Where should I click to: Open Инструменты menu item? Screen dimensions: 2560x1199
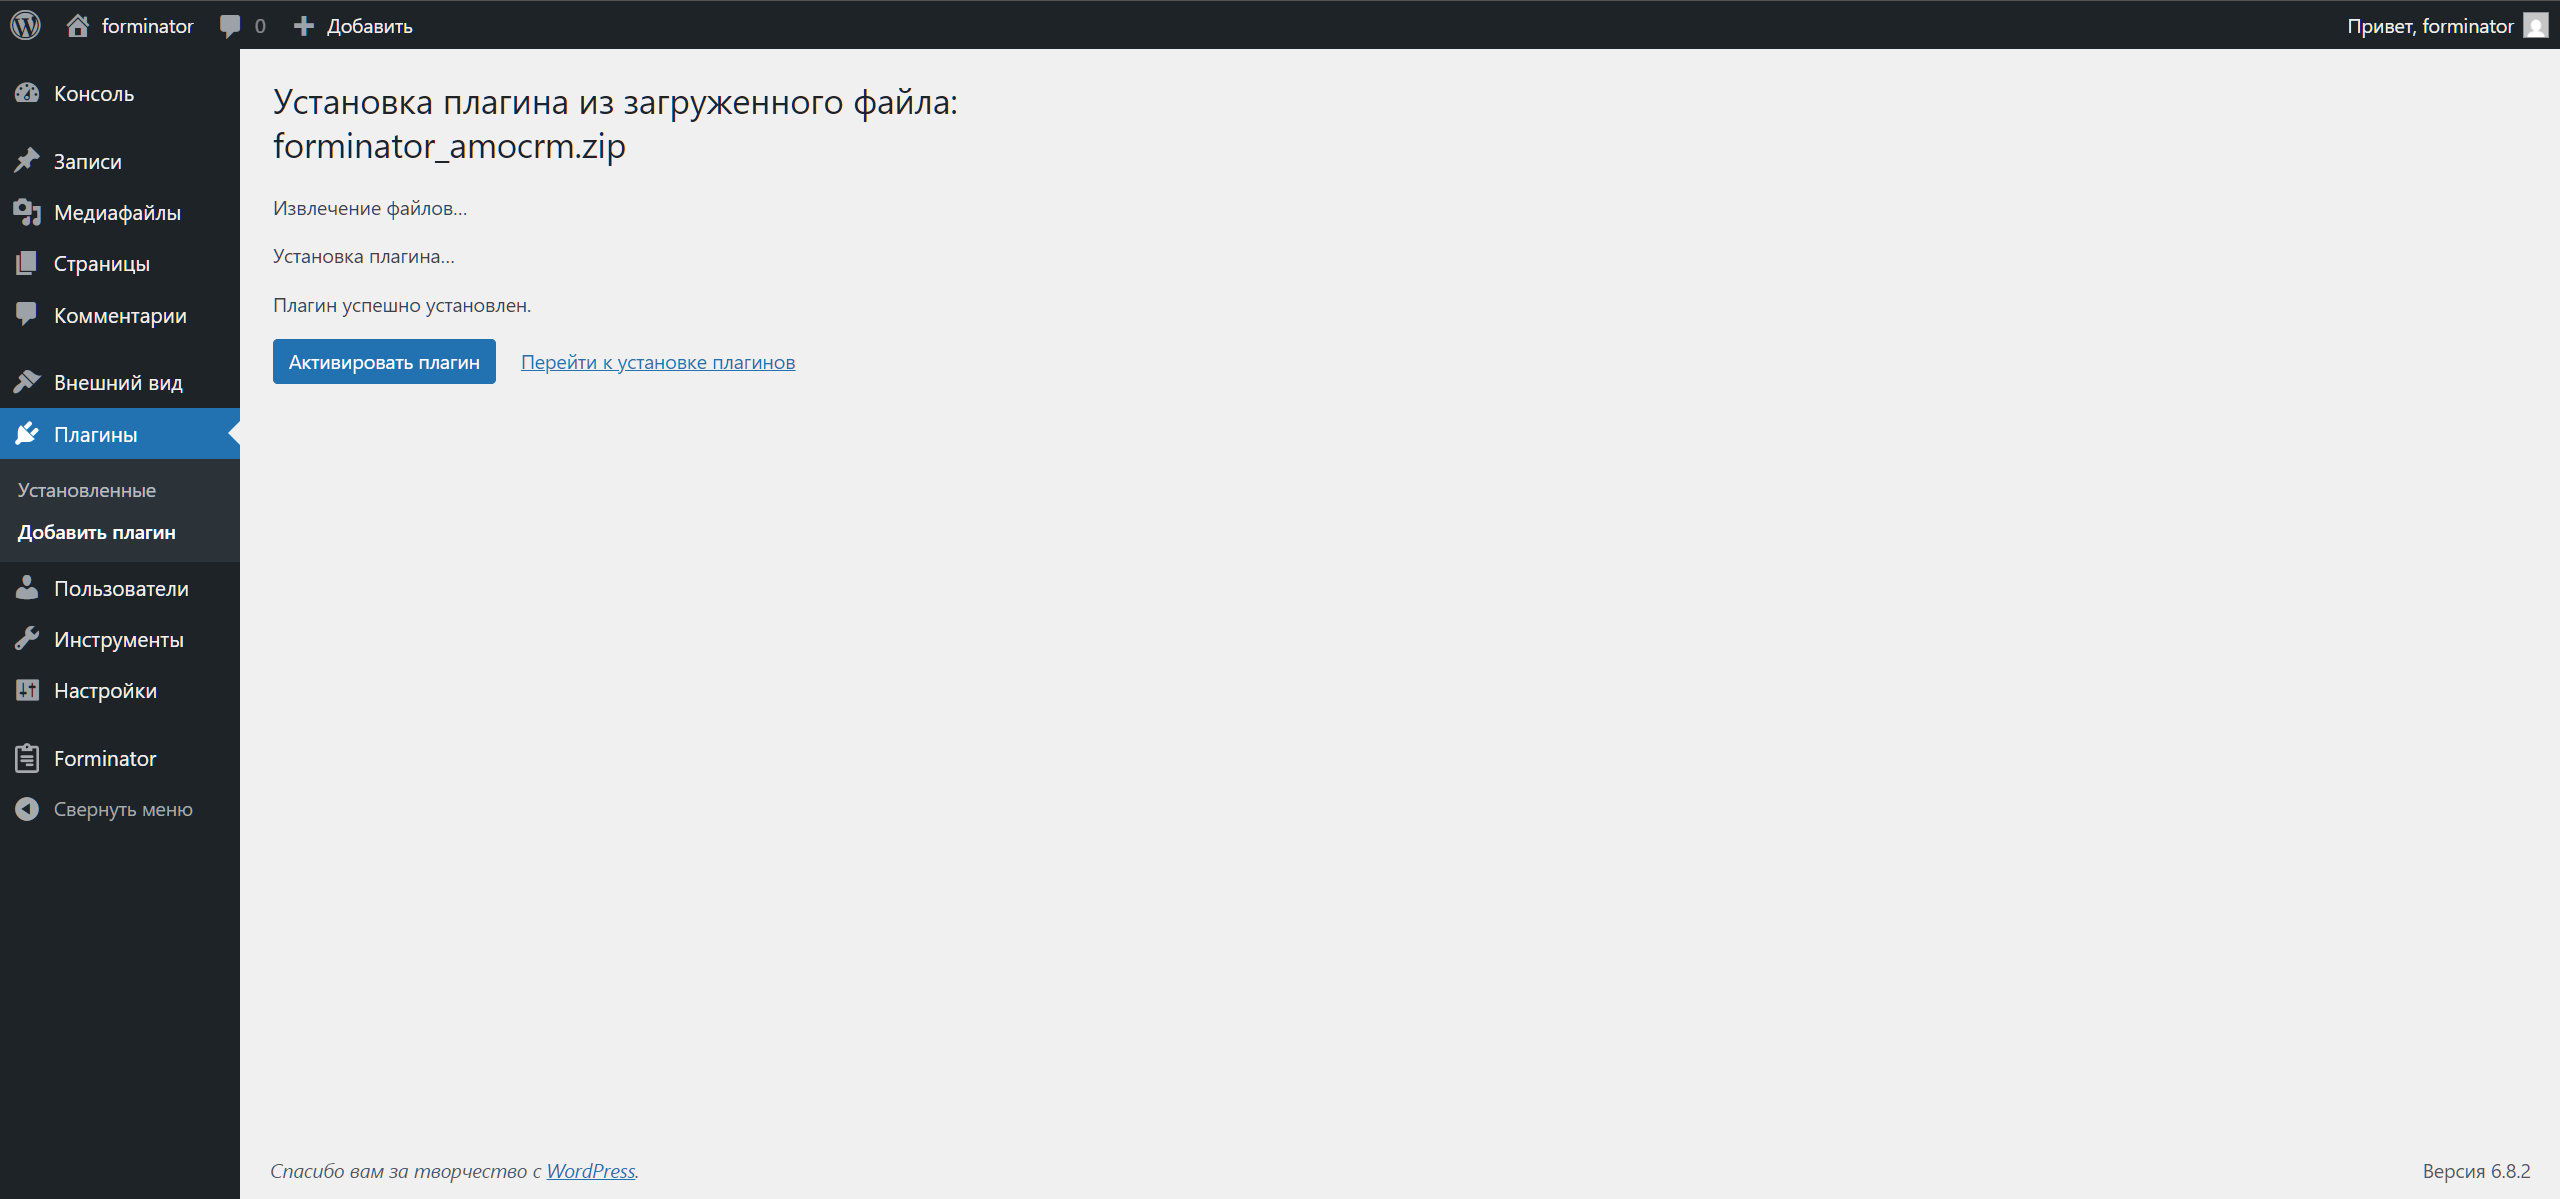pyautogui.click(x=120, y=639)
